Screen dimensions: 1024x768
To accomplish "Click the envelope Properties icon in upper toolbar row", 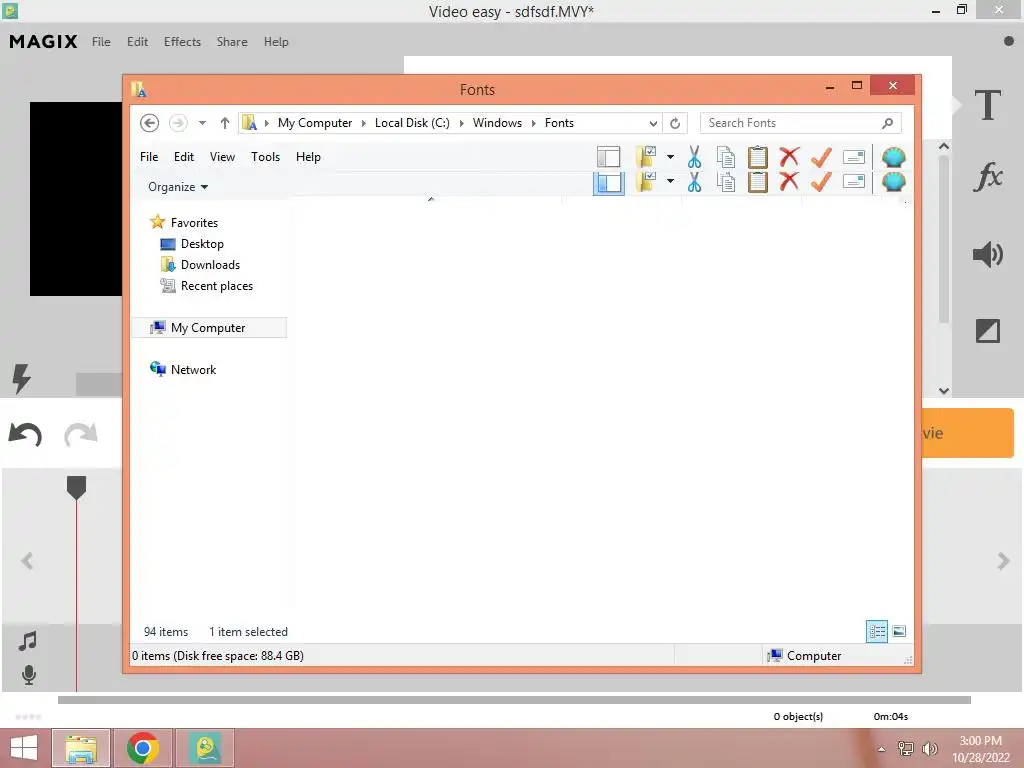I will pyautogui.click(x=854, y=157).
